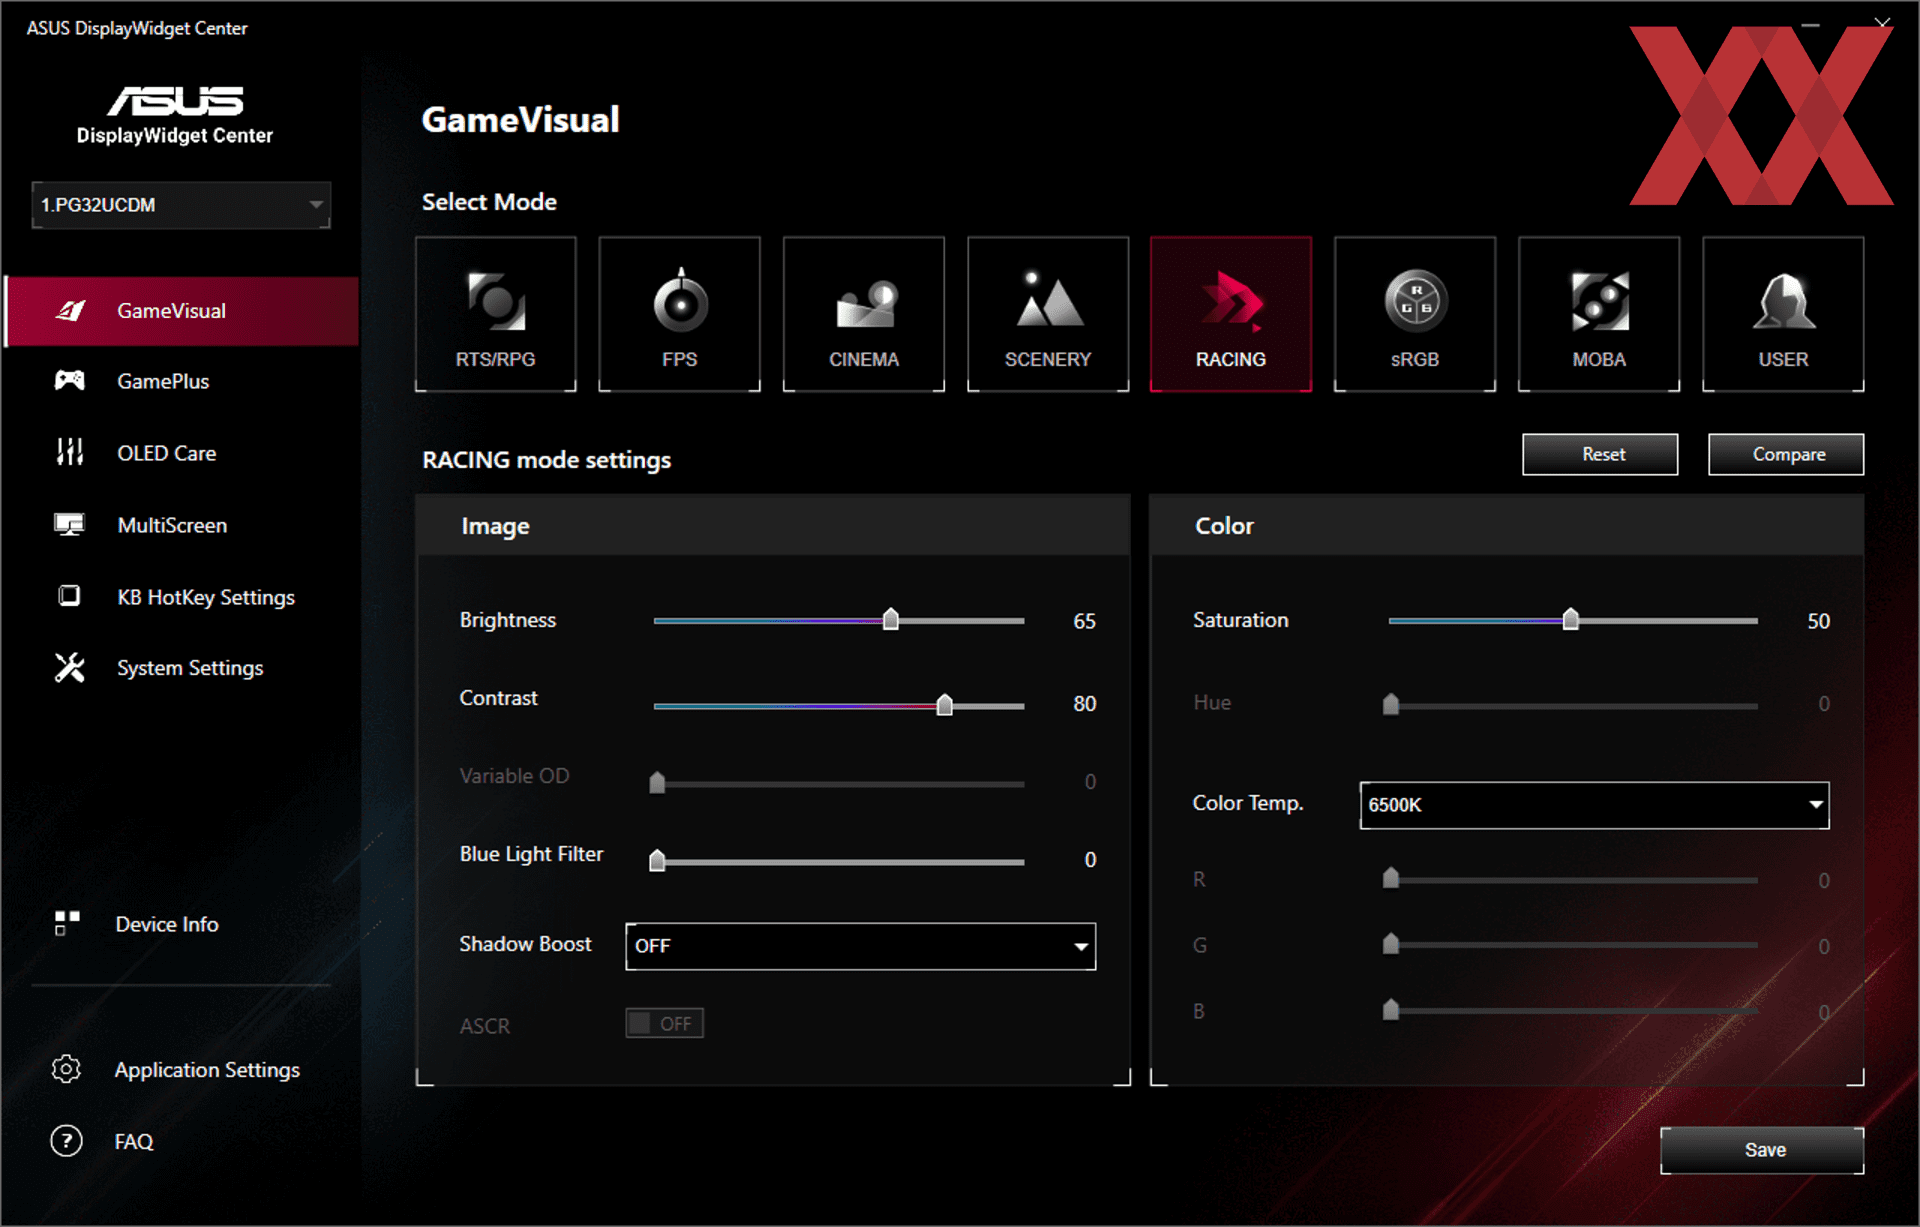Click the Contrast value 80
Screen dimensions: 1920x1227
coord(1085,704)
